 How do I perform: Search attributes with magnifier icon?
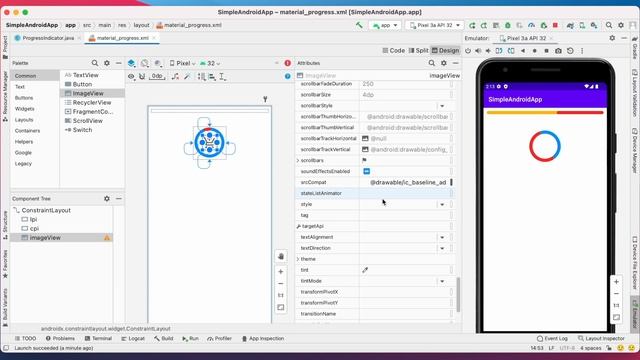point(431,63)
